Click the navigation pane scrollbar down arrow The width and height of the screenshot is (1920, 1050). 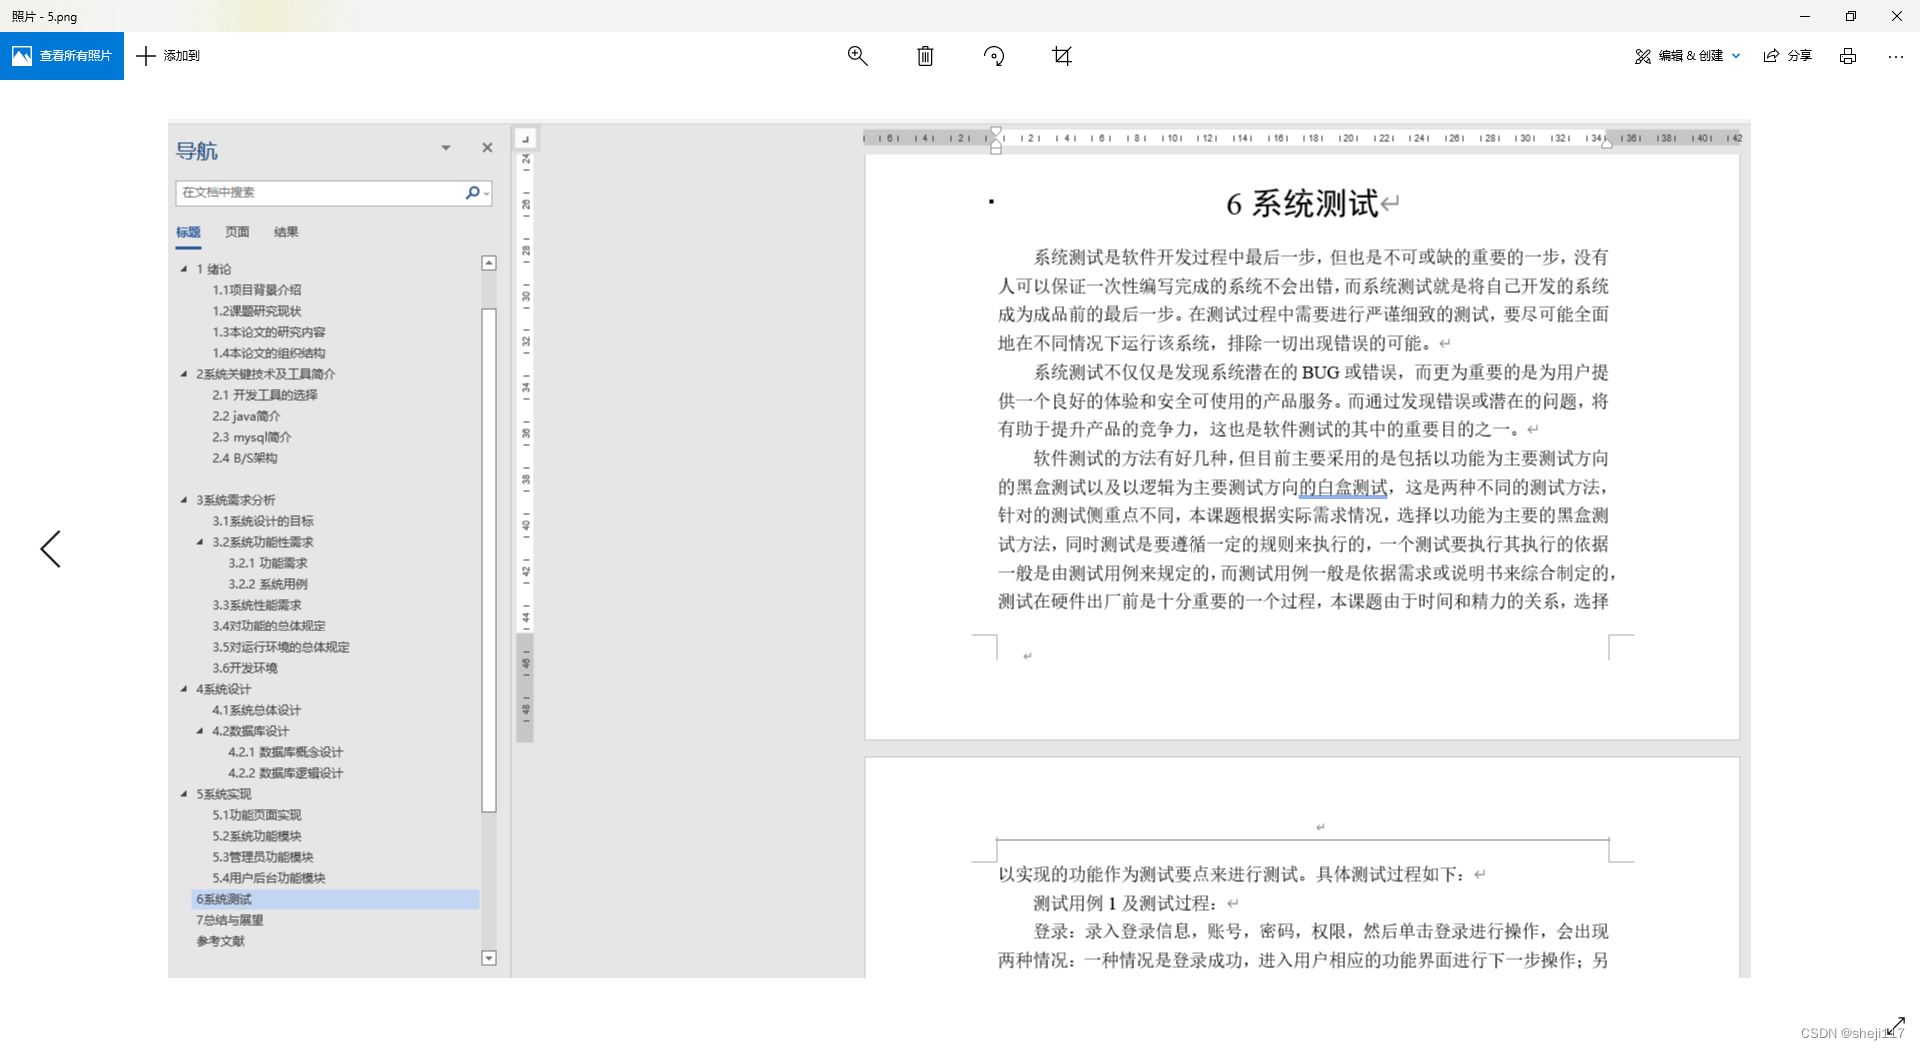489,958
